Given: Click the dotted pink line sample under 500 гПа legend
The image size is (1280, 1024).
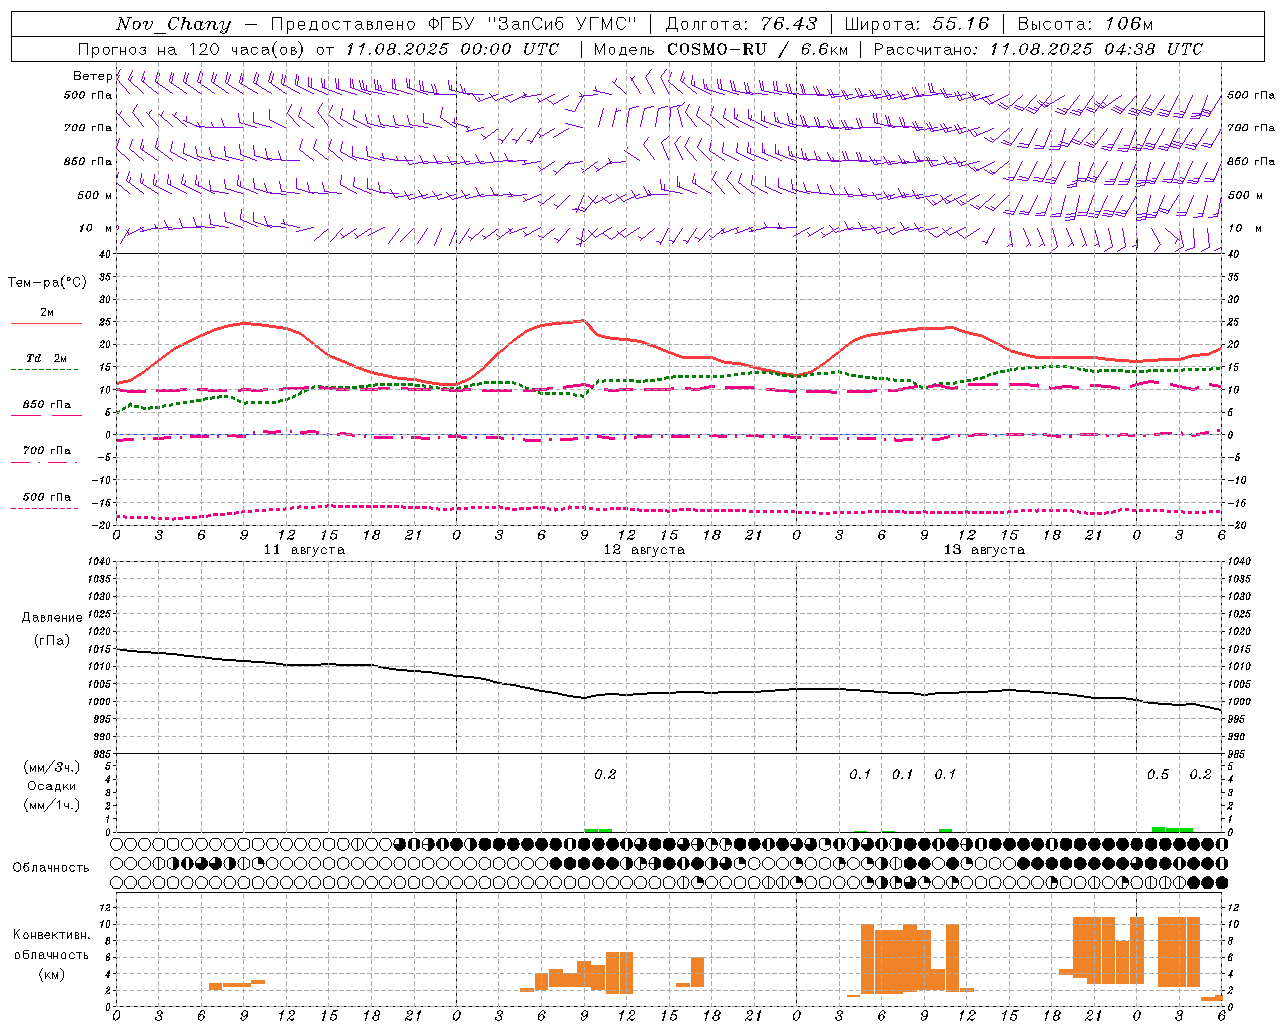Looking at the screenshot, I should [x=45, y=508].
